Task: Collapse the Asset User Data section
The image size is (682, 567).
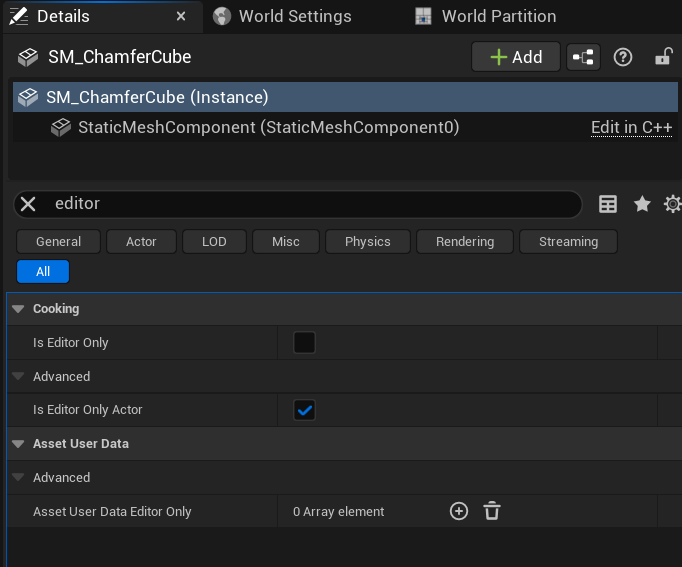Action: coord(19,444)
